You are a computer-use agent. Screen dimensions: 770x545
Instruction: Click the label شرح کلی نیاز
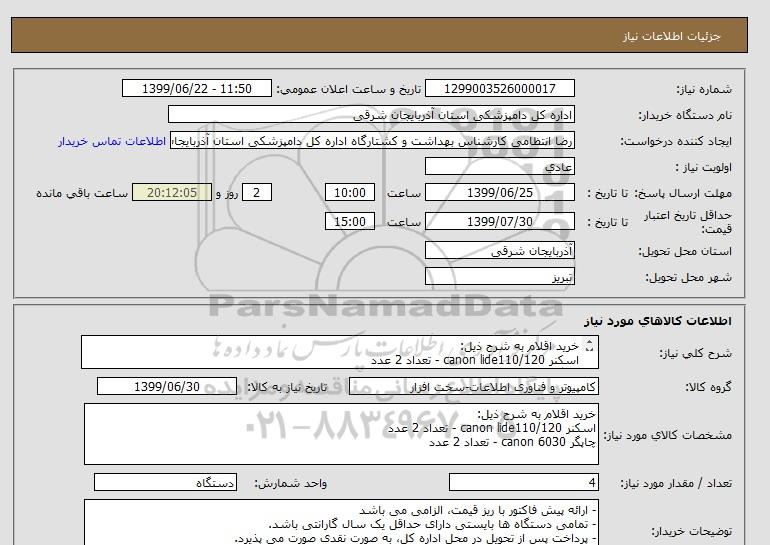[695, 353]
